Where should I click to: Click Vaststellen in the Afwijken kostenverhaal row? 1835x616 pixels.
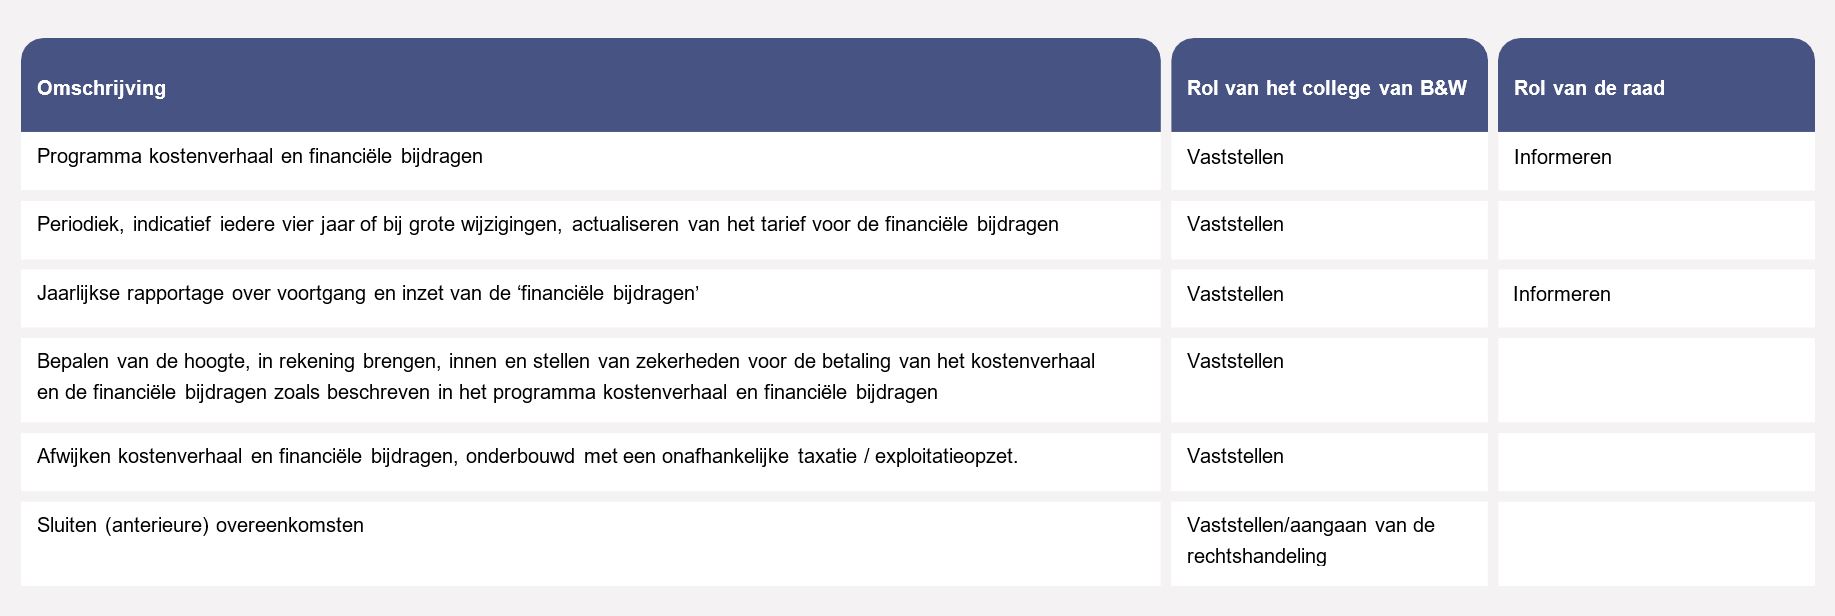click(x=1235, y=457)
